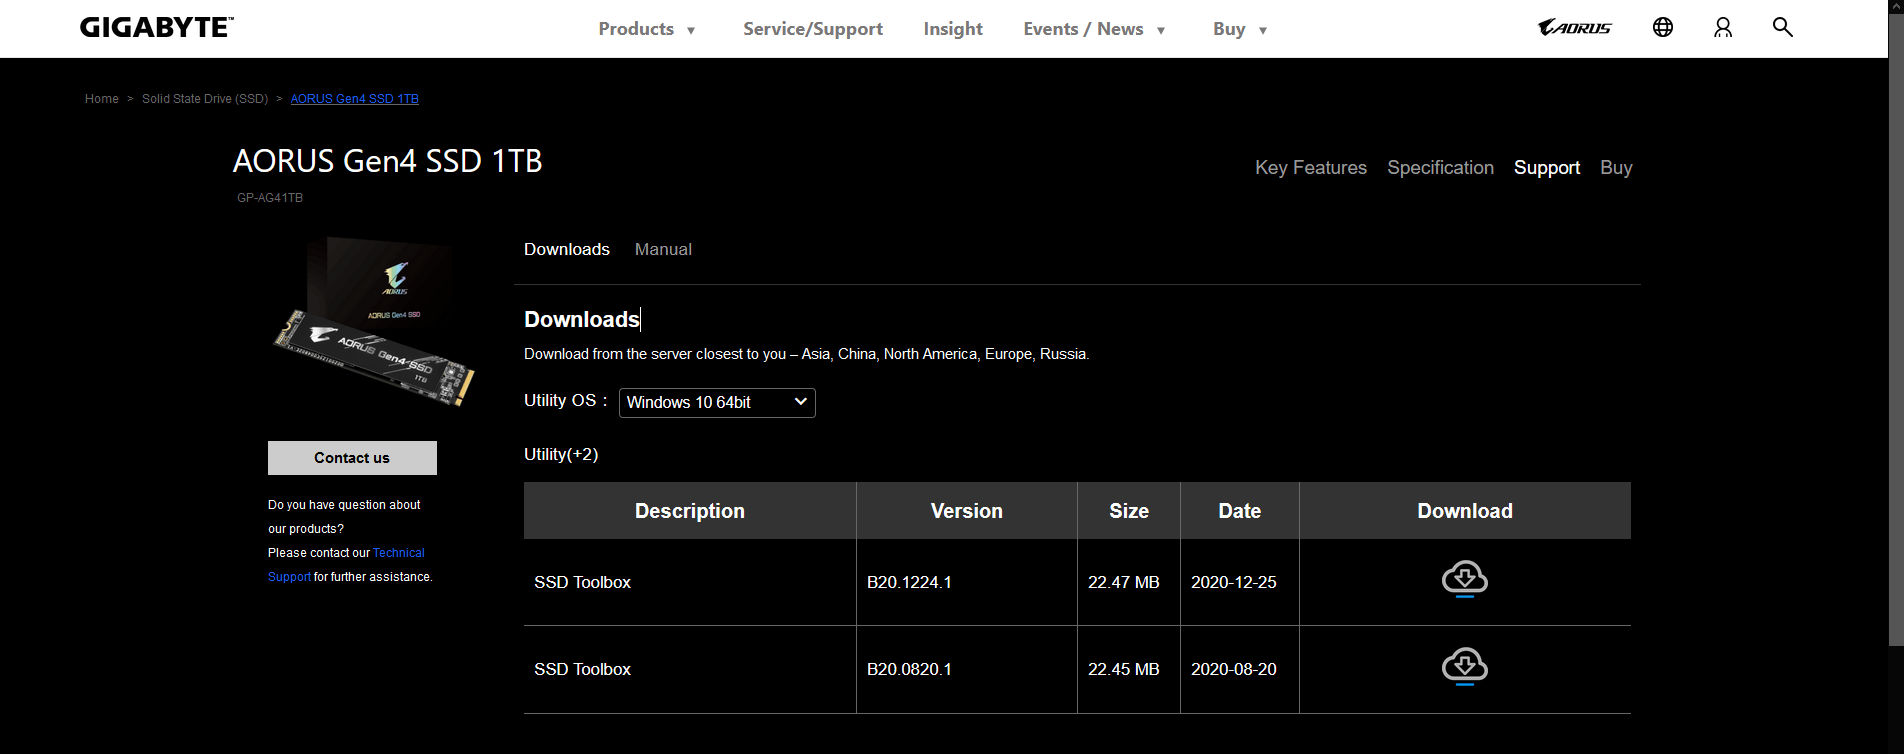The image size is (1904, 754).
Task: Click the SSD Toolbox description dated 2020-12-25
Action: [x=583, y=583]
